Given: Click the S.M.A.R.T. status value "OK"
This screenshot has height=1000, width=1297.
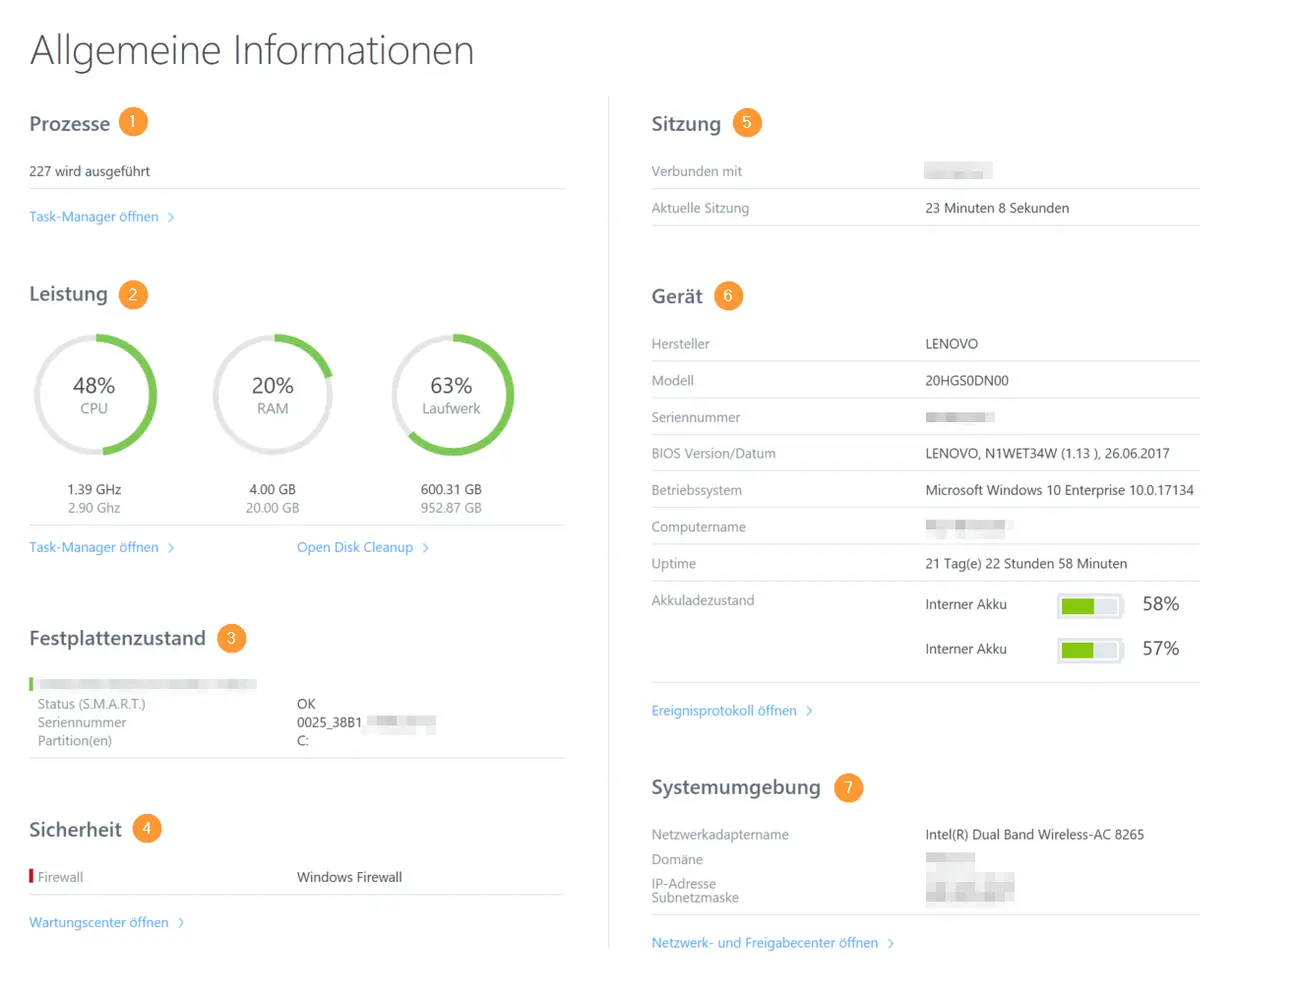Looking at the screenshot, I should (306, 704).
